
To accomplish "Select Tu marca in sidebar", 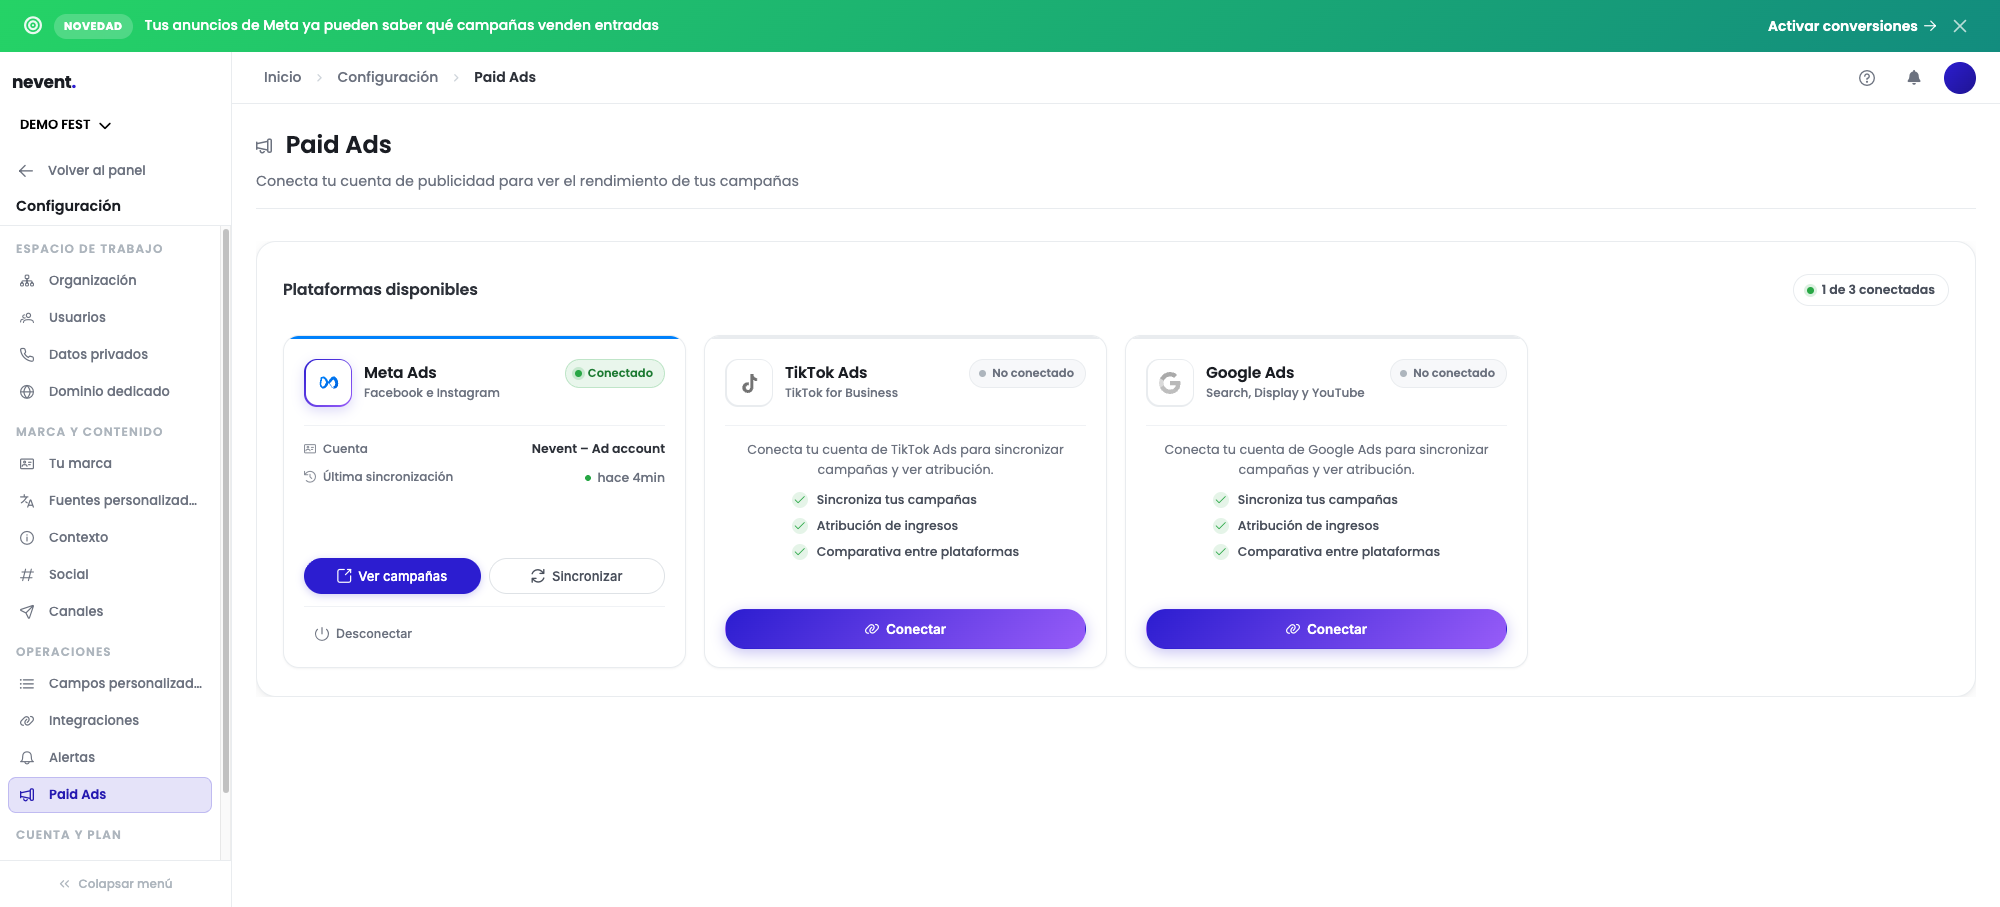I will click(x=110, y=464).
